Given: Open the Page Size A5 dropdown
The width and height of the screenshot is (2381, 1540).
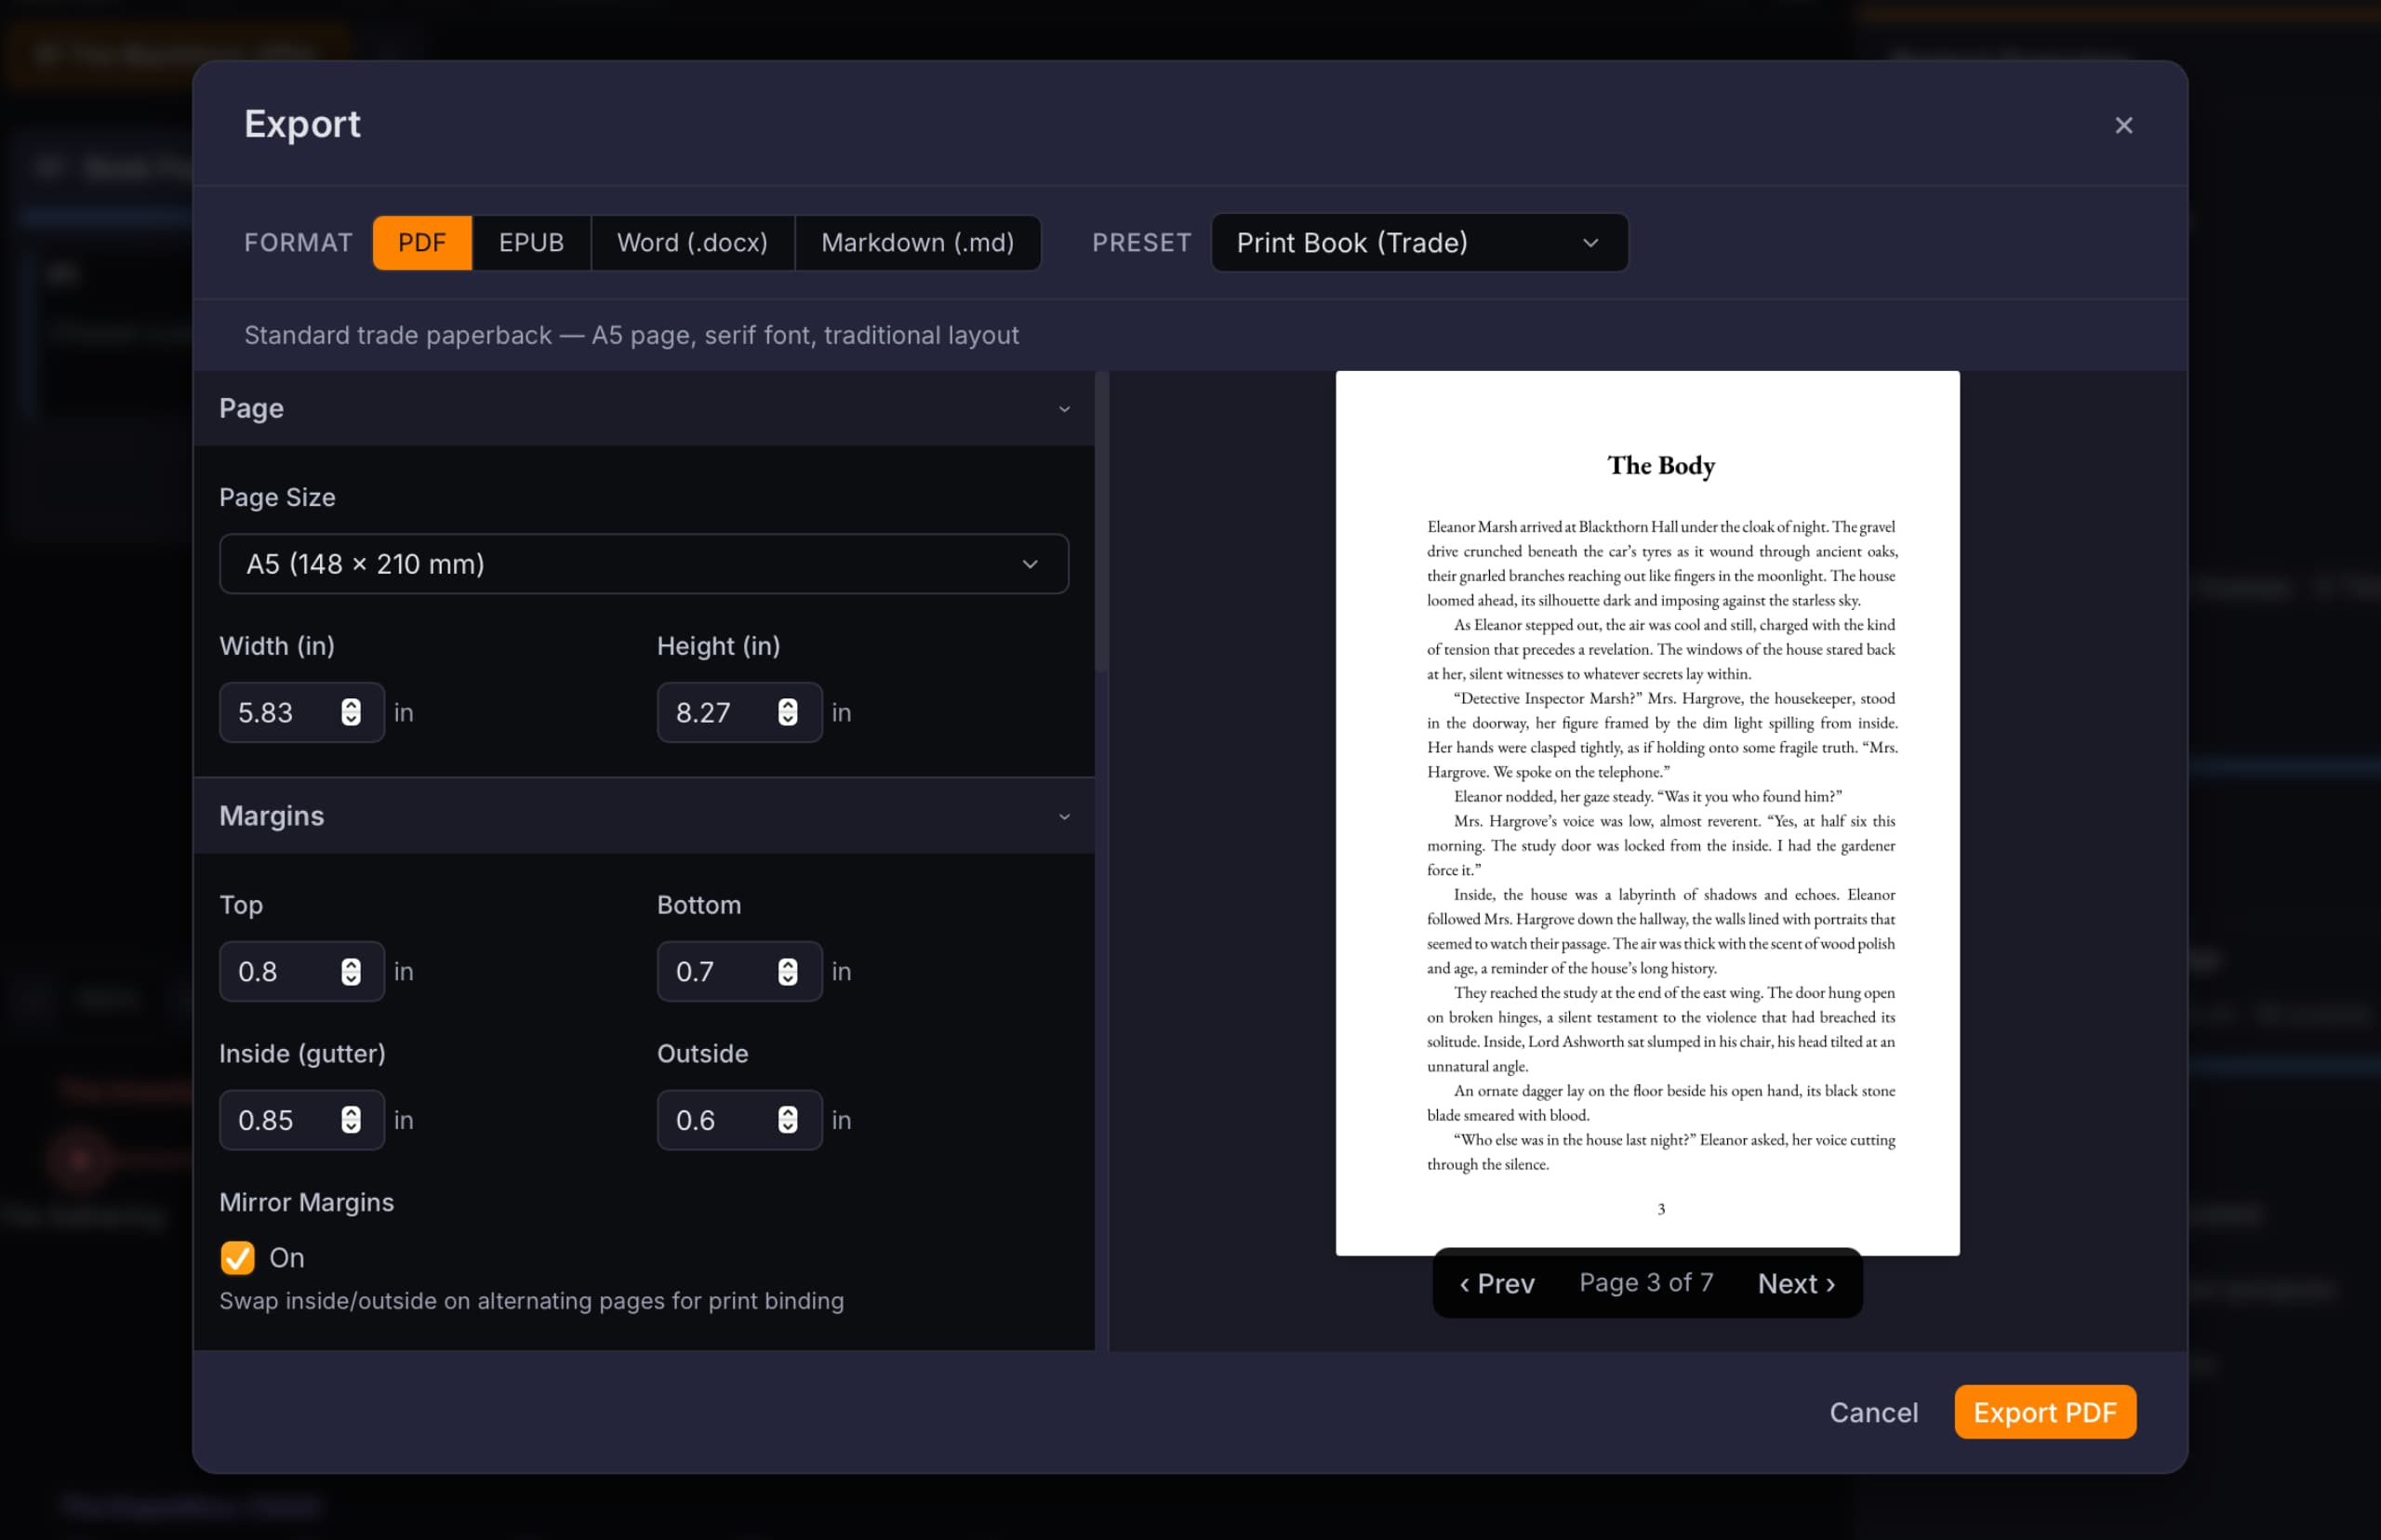Looking at the screenshot, I should click(644, 564).
